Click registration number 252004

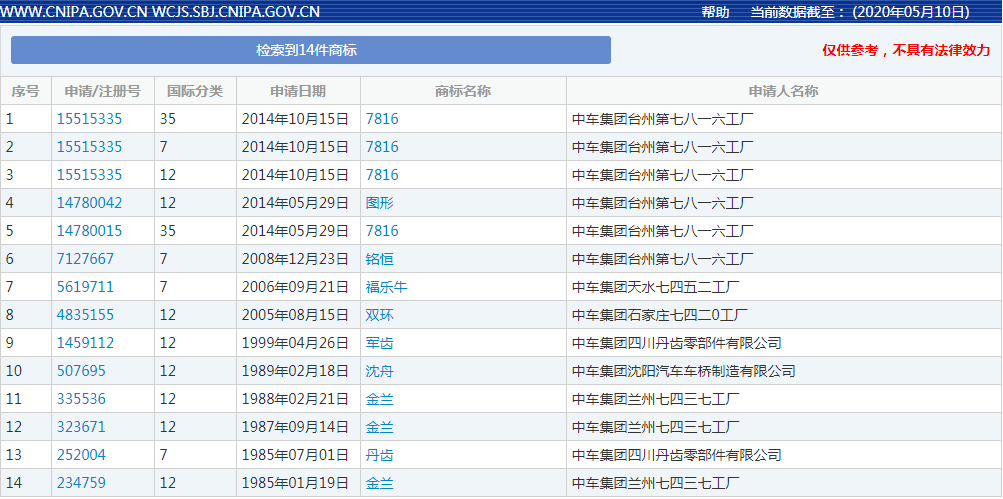(81, 455)
